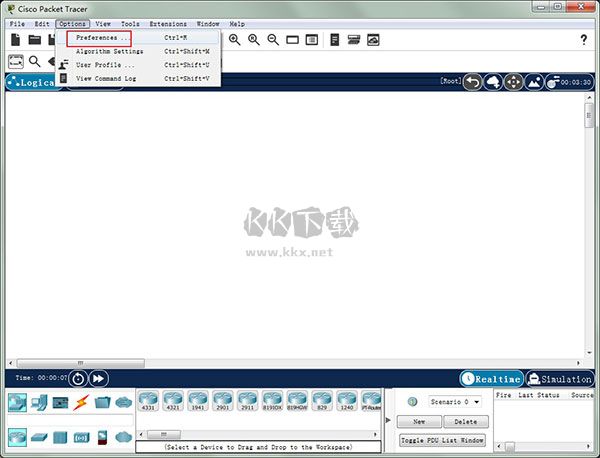Switch to Simulation mode

560,379
